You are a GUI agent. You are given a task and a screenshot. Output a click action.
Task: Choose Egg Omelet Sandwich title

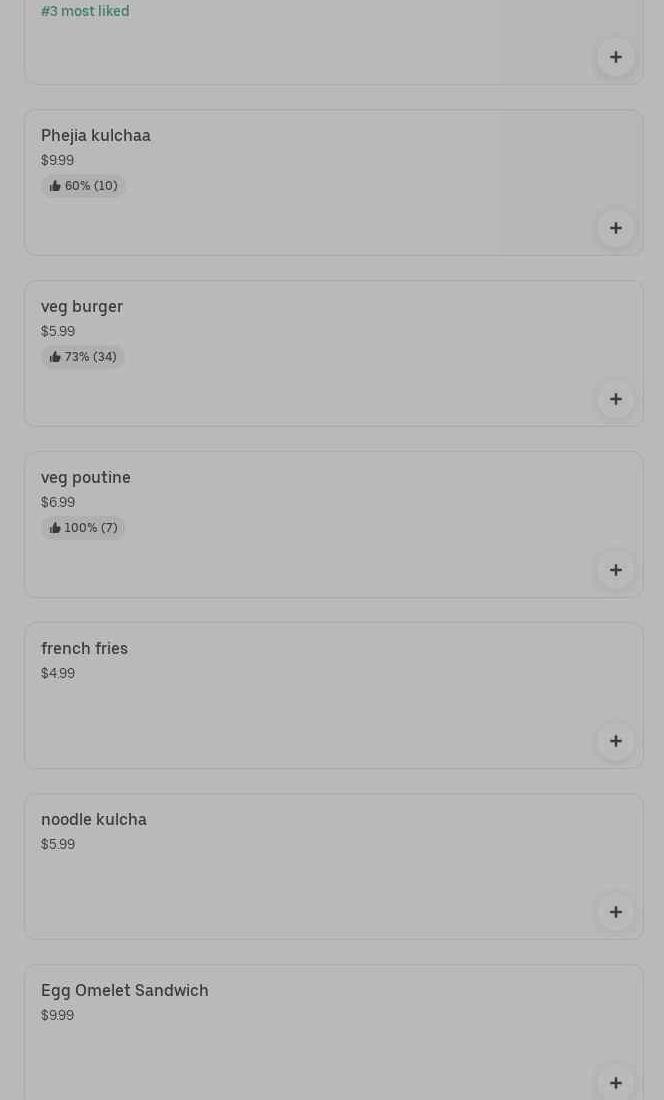[125, 991]
